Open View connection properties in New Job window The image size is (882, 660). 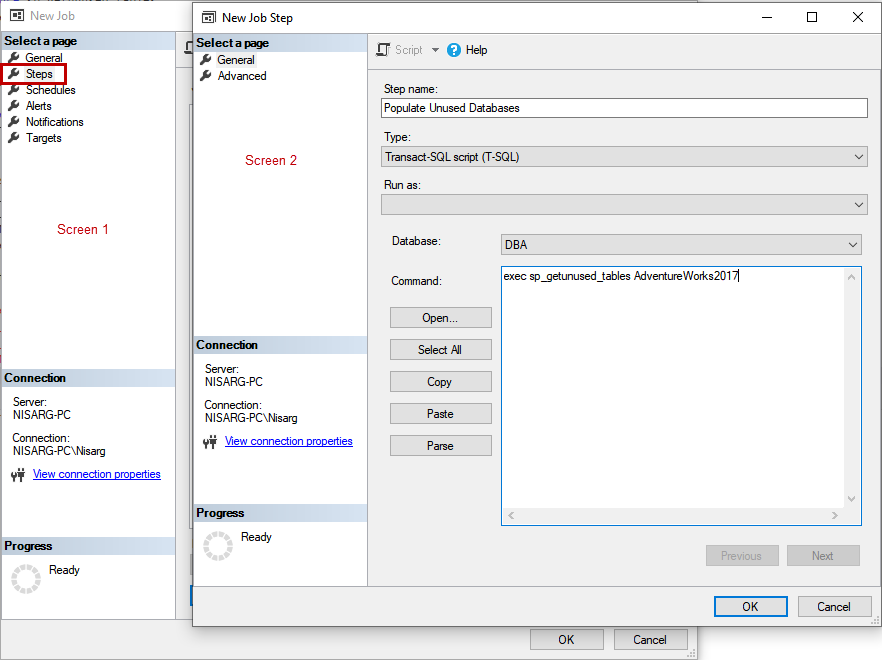pyautogui.click(x=96, y=474)
